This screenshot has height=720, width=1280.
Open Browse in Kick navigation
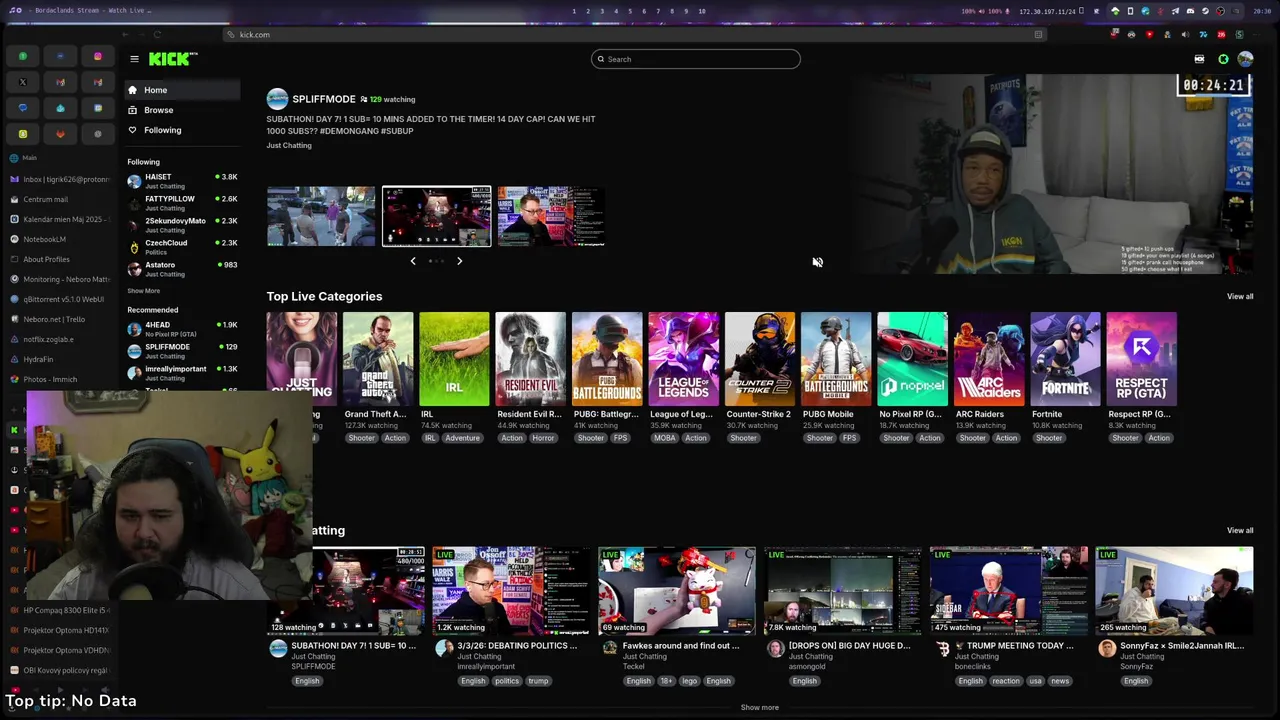(x=182, y=110)
